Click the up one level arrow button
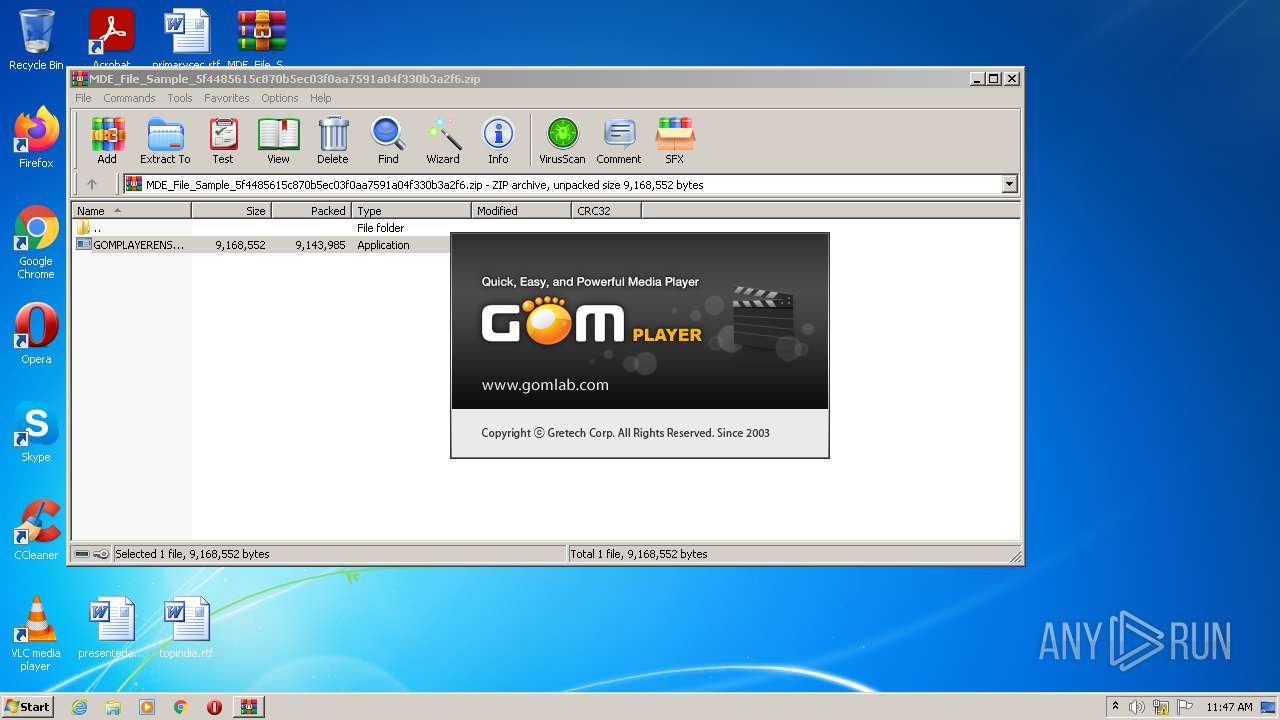Screen dimensions: 1280x720 [x=92, y=184]
